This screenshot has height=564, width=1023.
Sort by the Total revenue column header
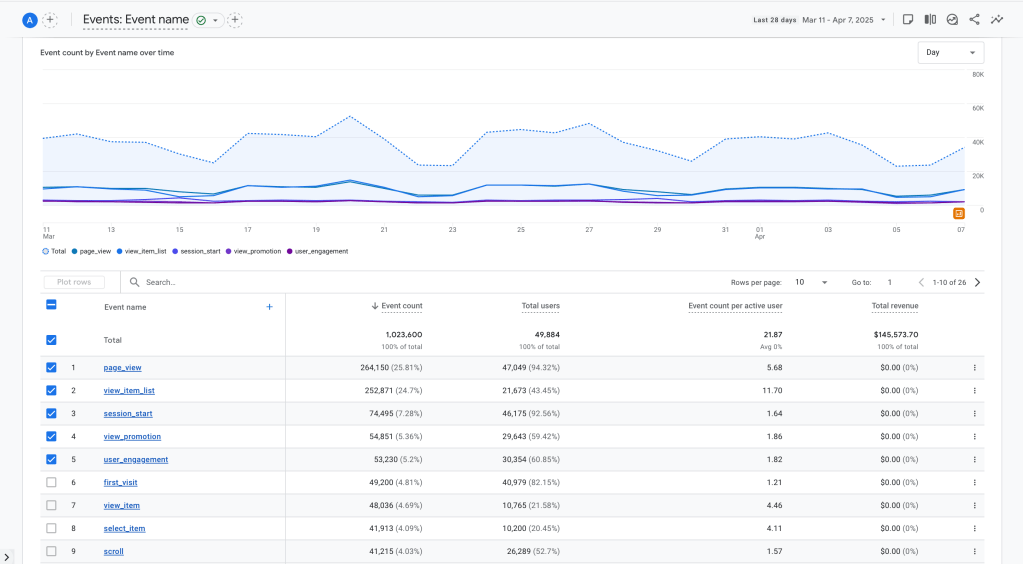(894, 306)
